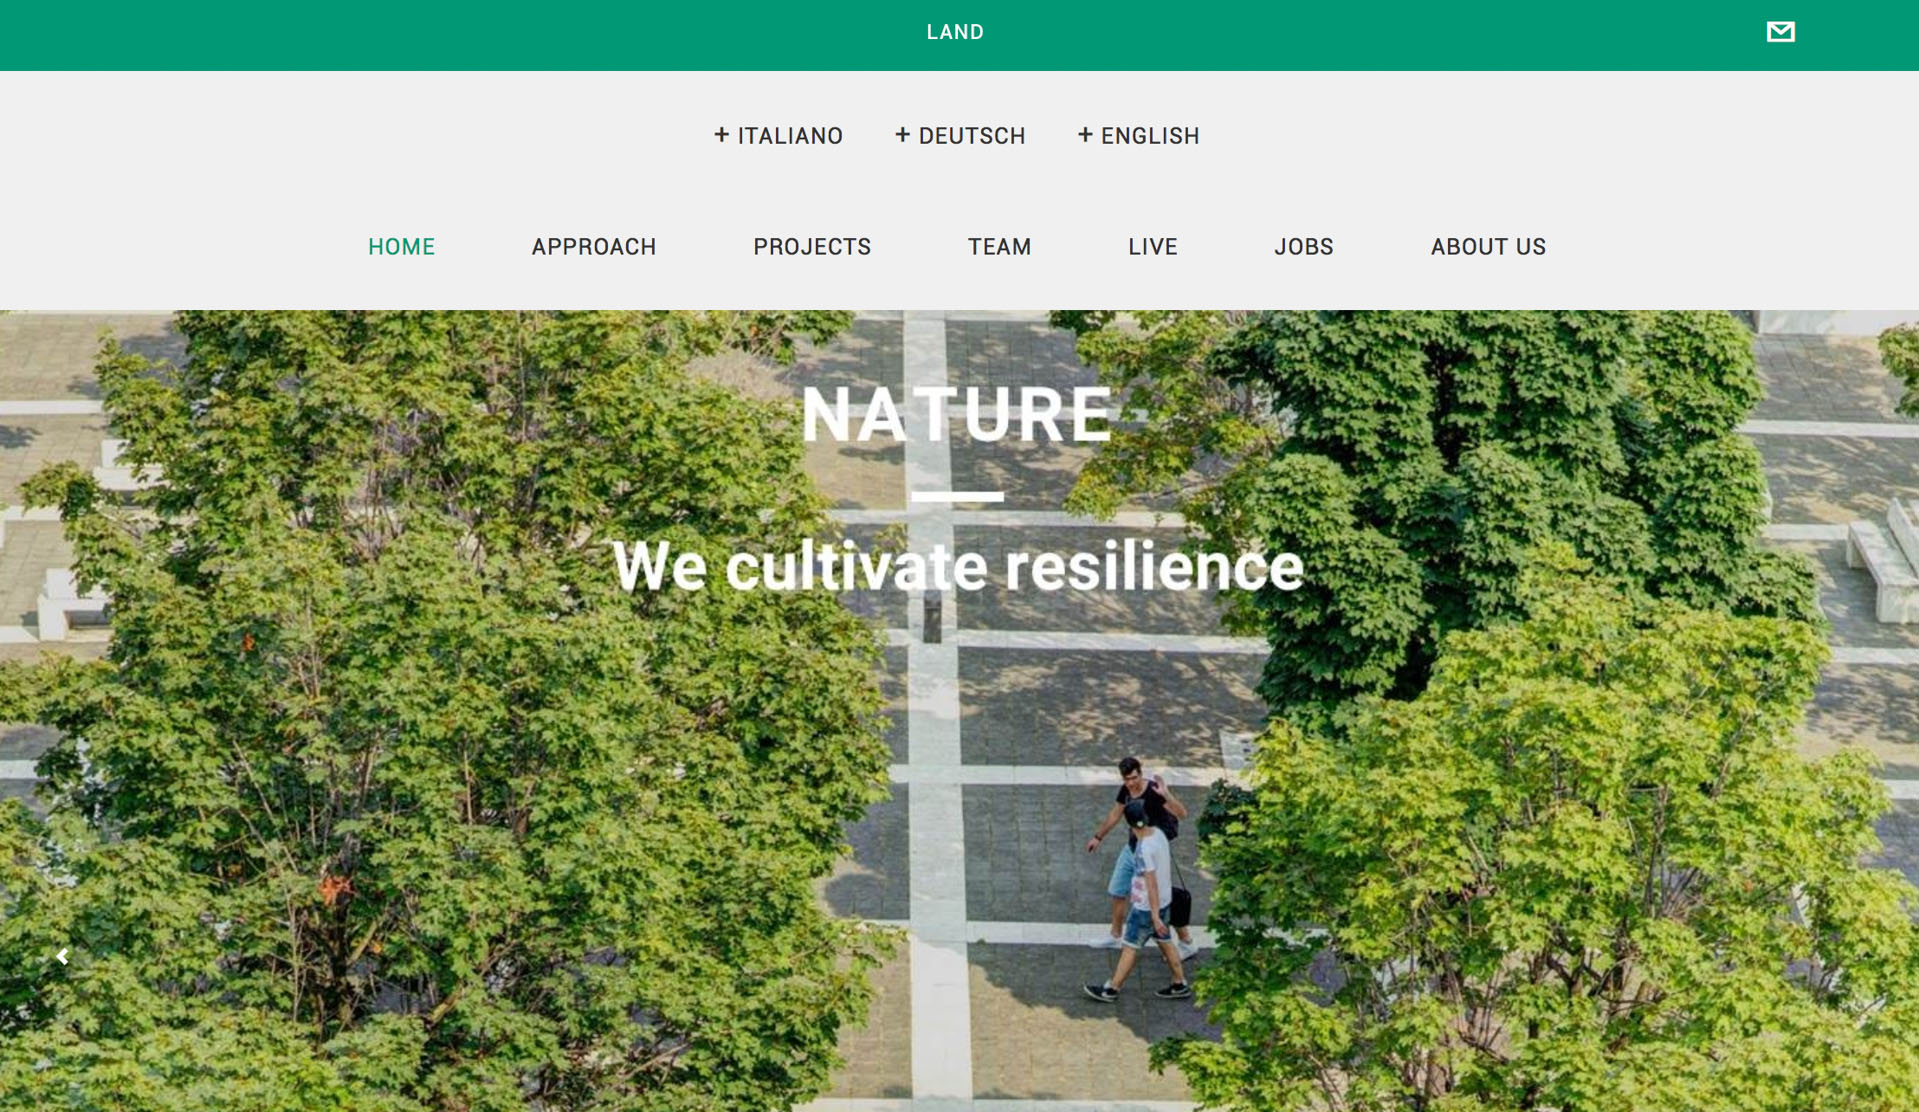Click the white divider line below NATURE
This screenshot has width=1919, height=1112.
point(957,496)
